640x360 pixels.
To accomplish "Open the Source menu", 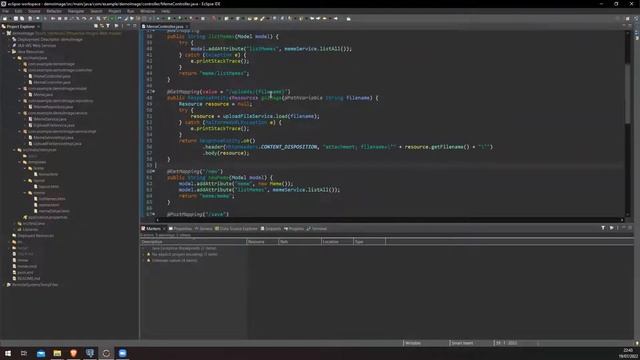I will click(x=34, y=11).
